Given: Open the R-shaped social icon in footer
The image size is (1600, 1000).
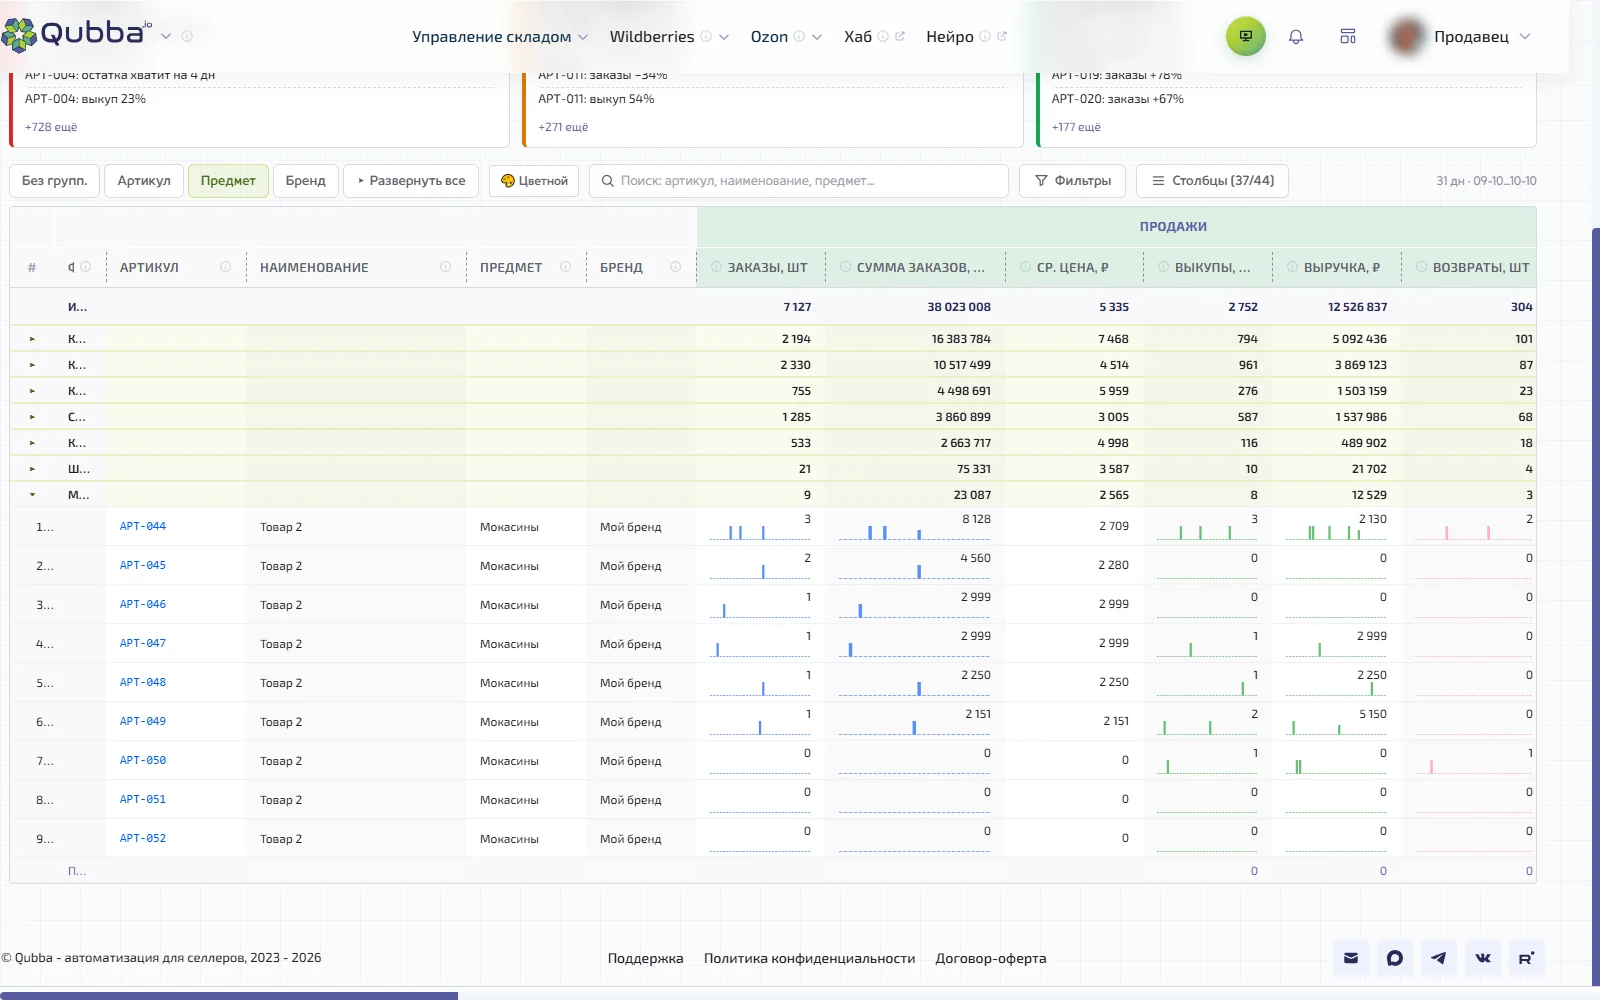Looking at the screenshot, I should [1527, 958].
